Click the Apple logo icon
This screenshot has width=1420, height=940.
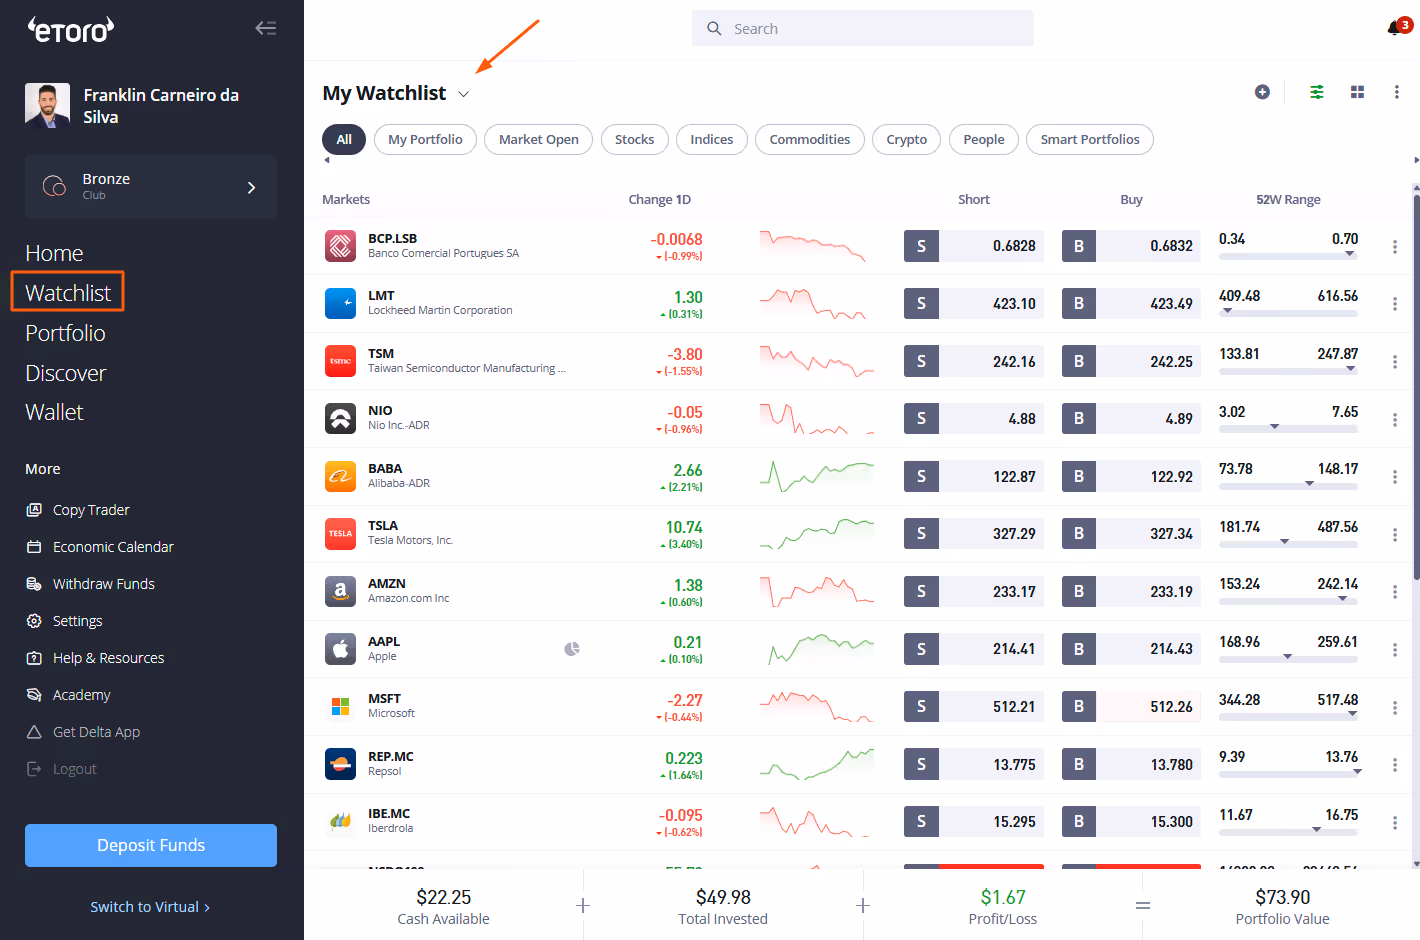point(340,649)
